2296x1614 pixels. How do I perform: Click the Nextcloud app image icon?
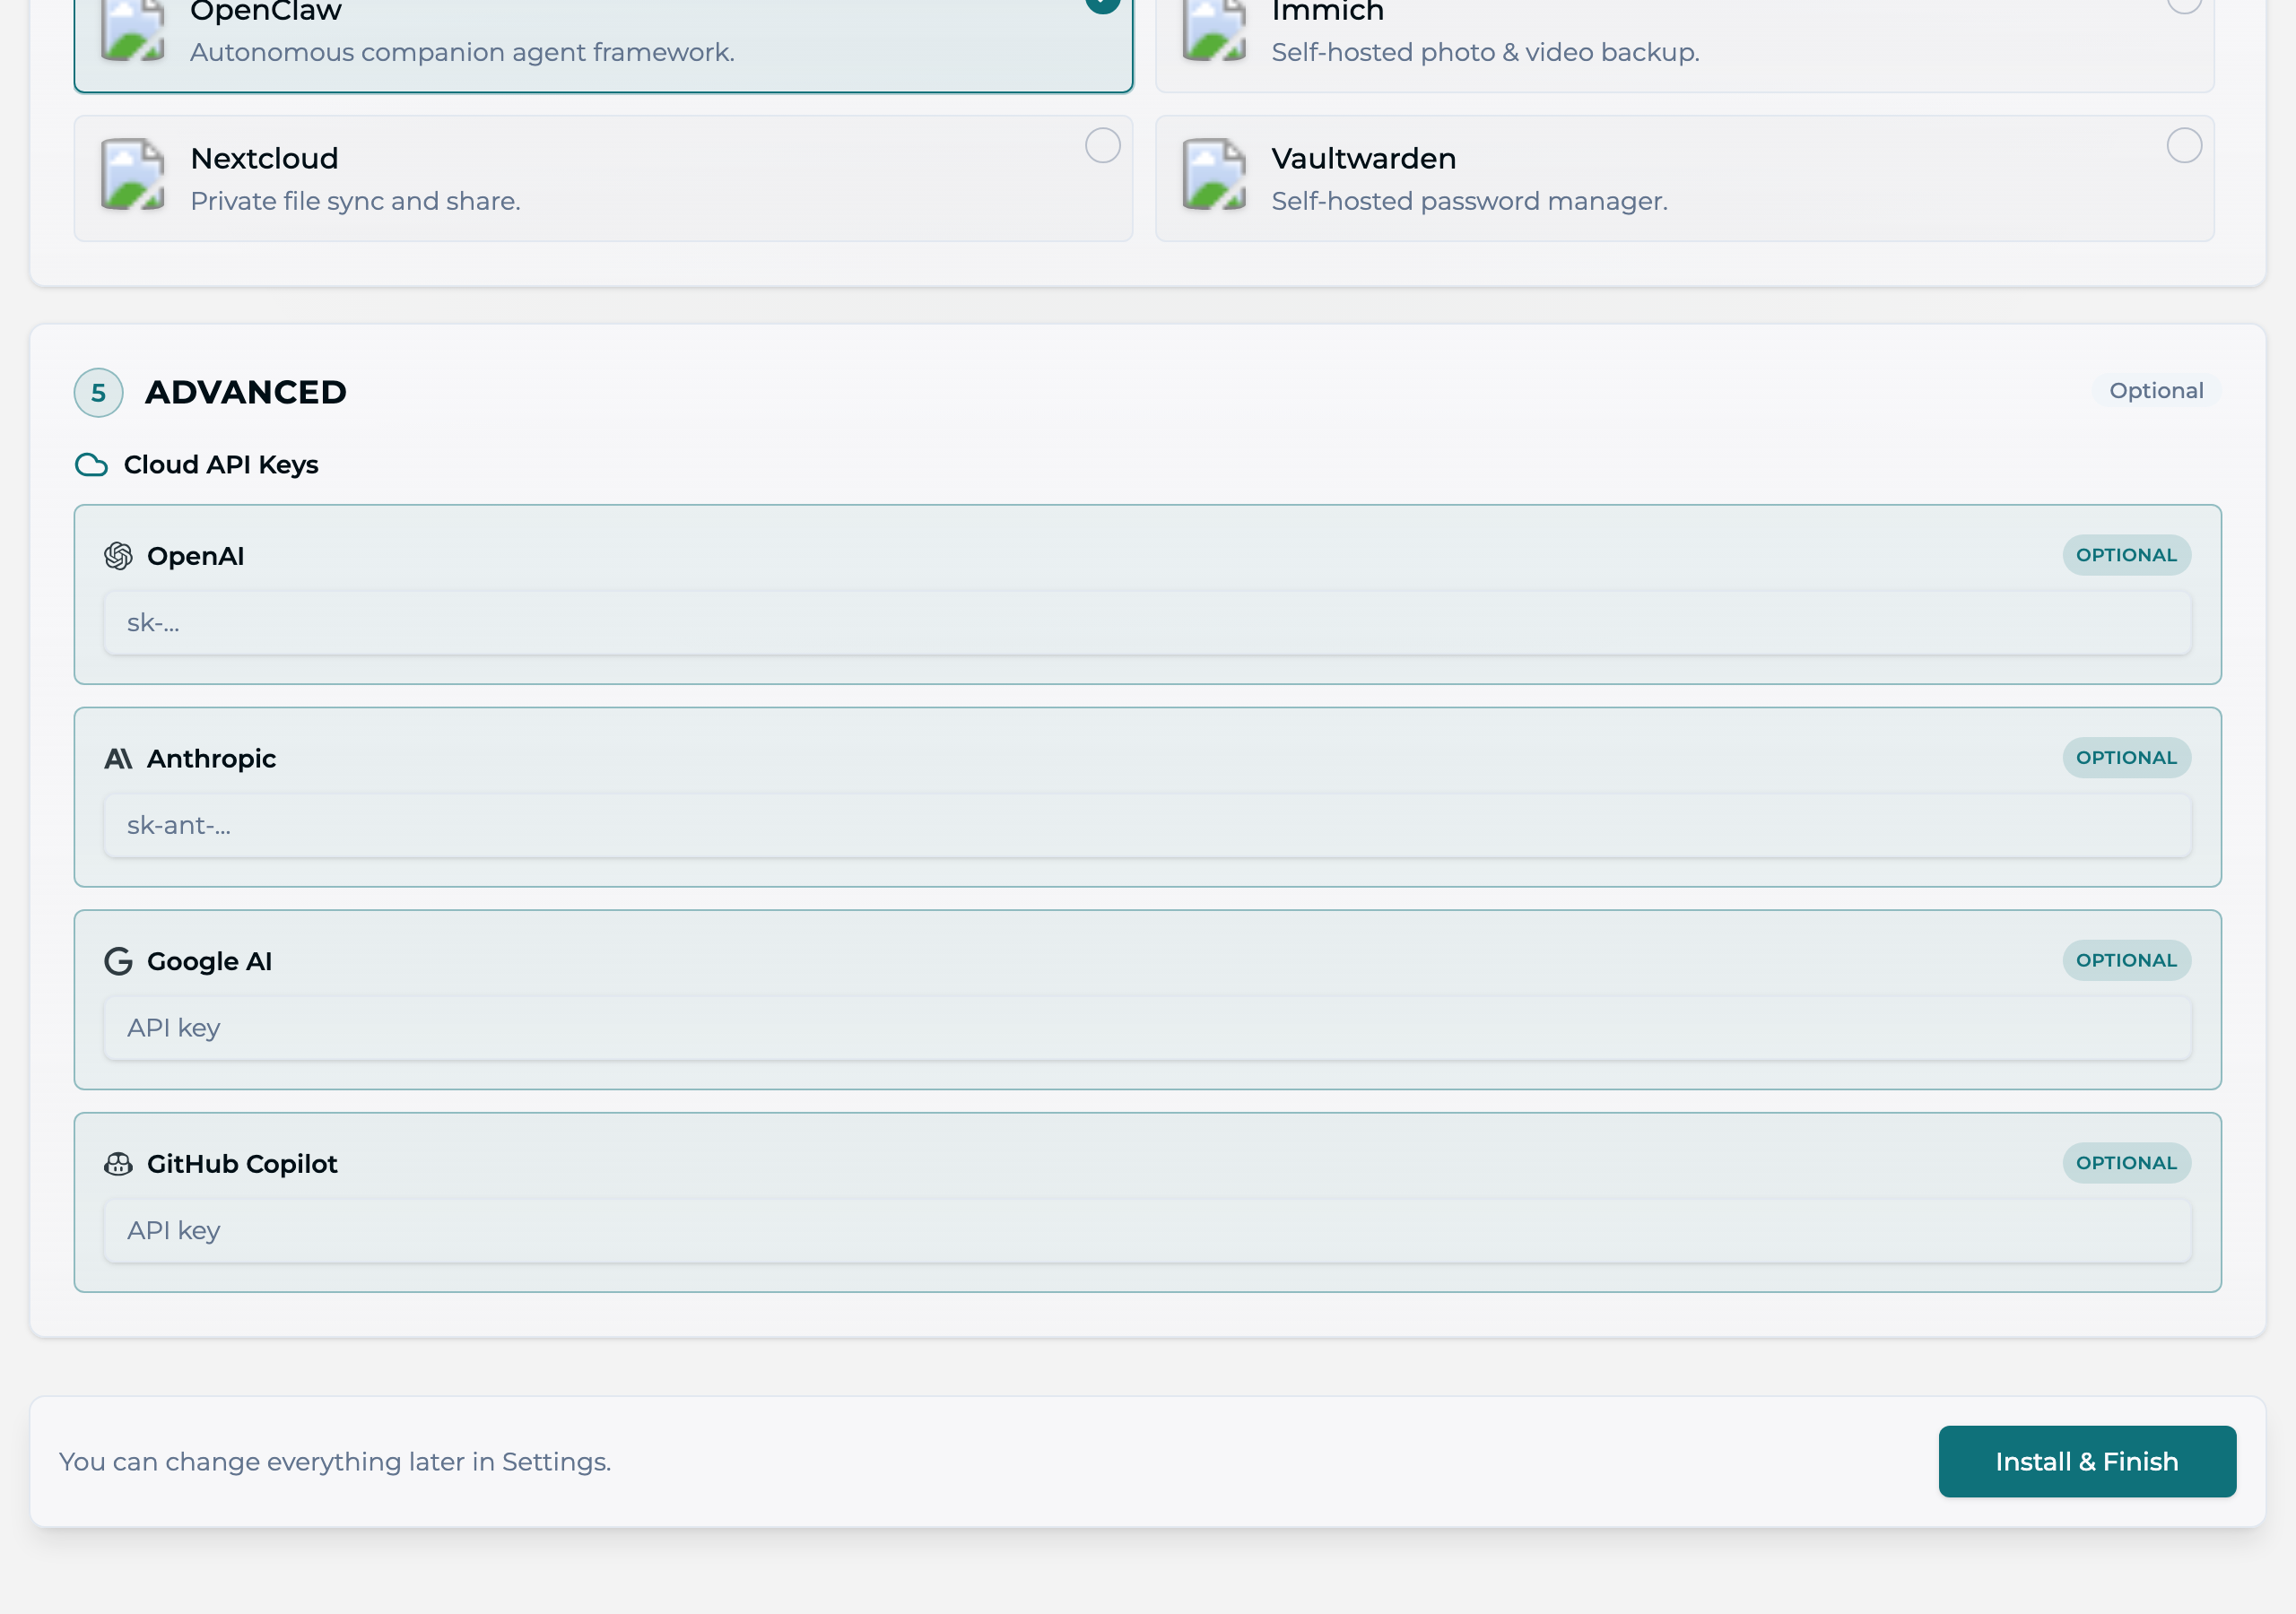point(133,174)
